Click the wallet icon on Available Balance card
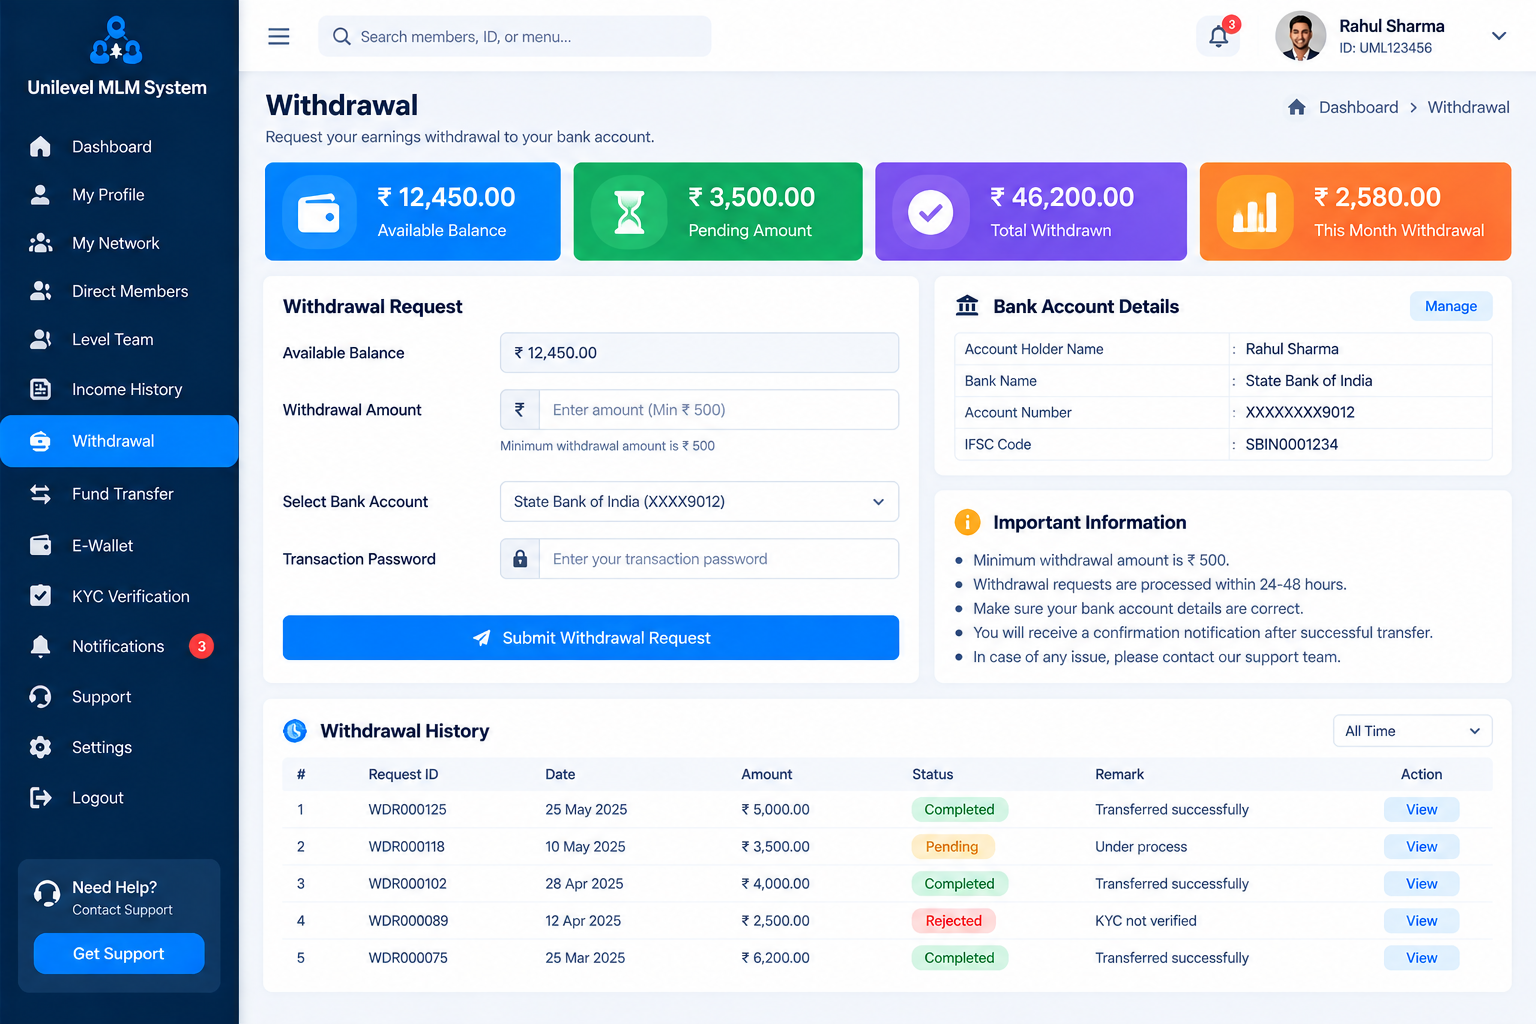Viewport: 1536px width, 1024px height. click(x=319, y=212)
